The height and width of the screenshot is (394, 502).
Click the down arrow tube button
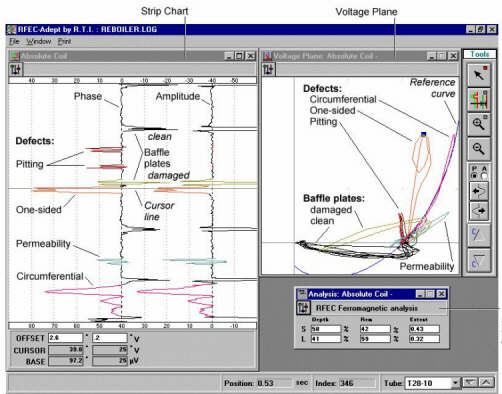pyautogui.click(x=470, y=382)
